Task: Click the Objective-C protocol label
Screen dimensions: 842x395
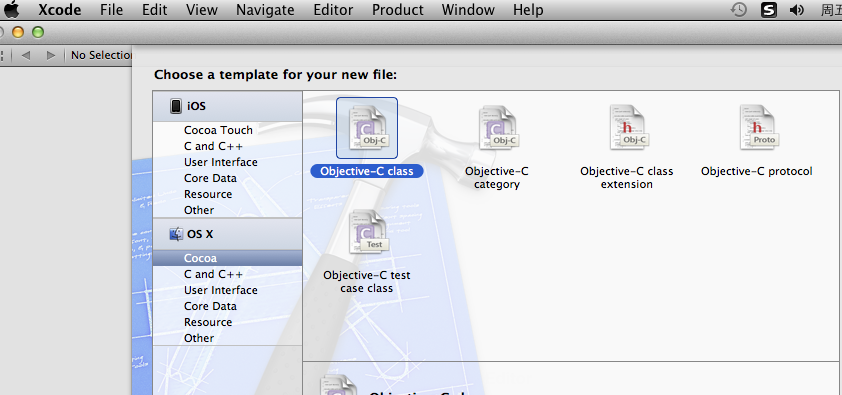Action: click(x=757, y=171)
